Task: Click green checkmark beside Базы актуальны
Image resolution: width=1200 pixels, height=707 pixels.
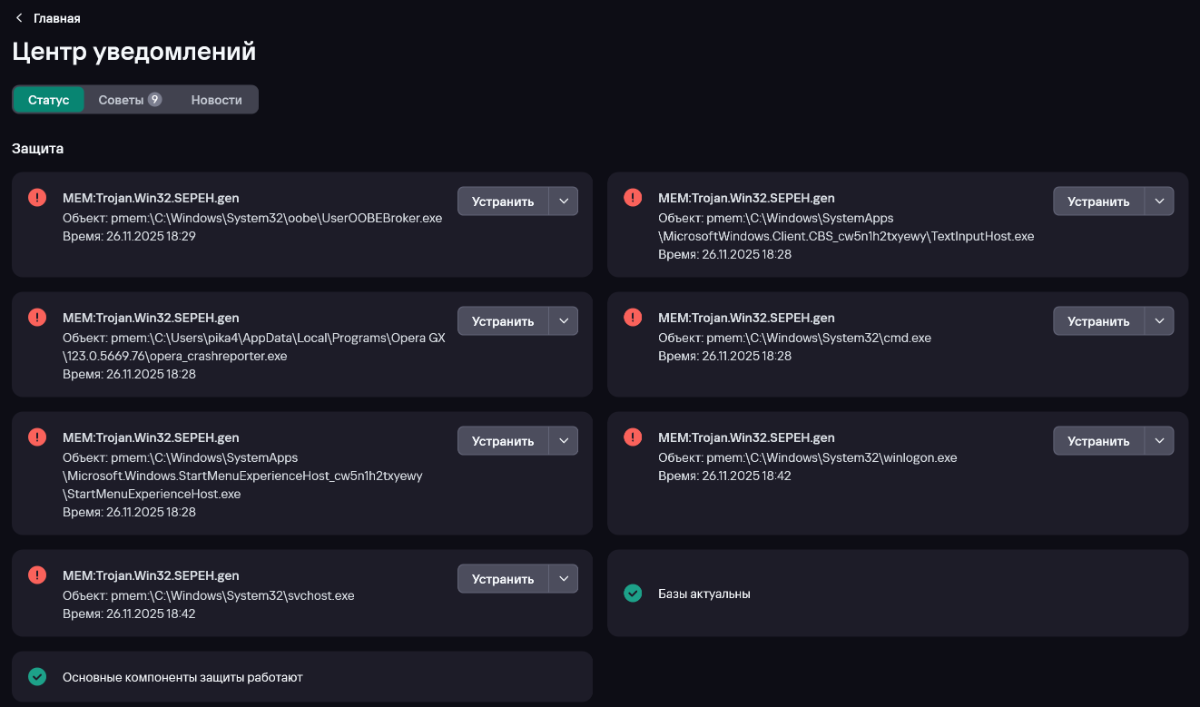Action: click(633, 594)
